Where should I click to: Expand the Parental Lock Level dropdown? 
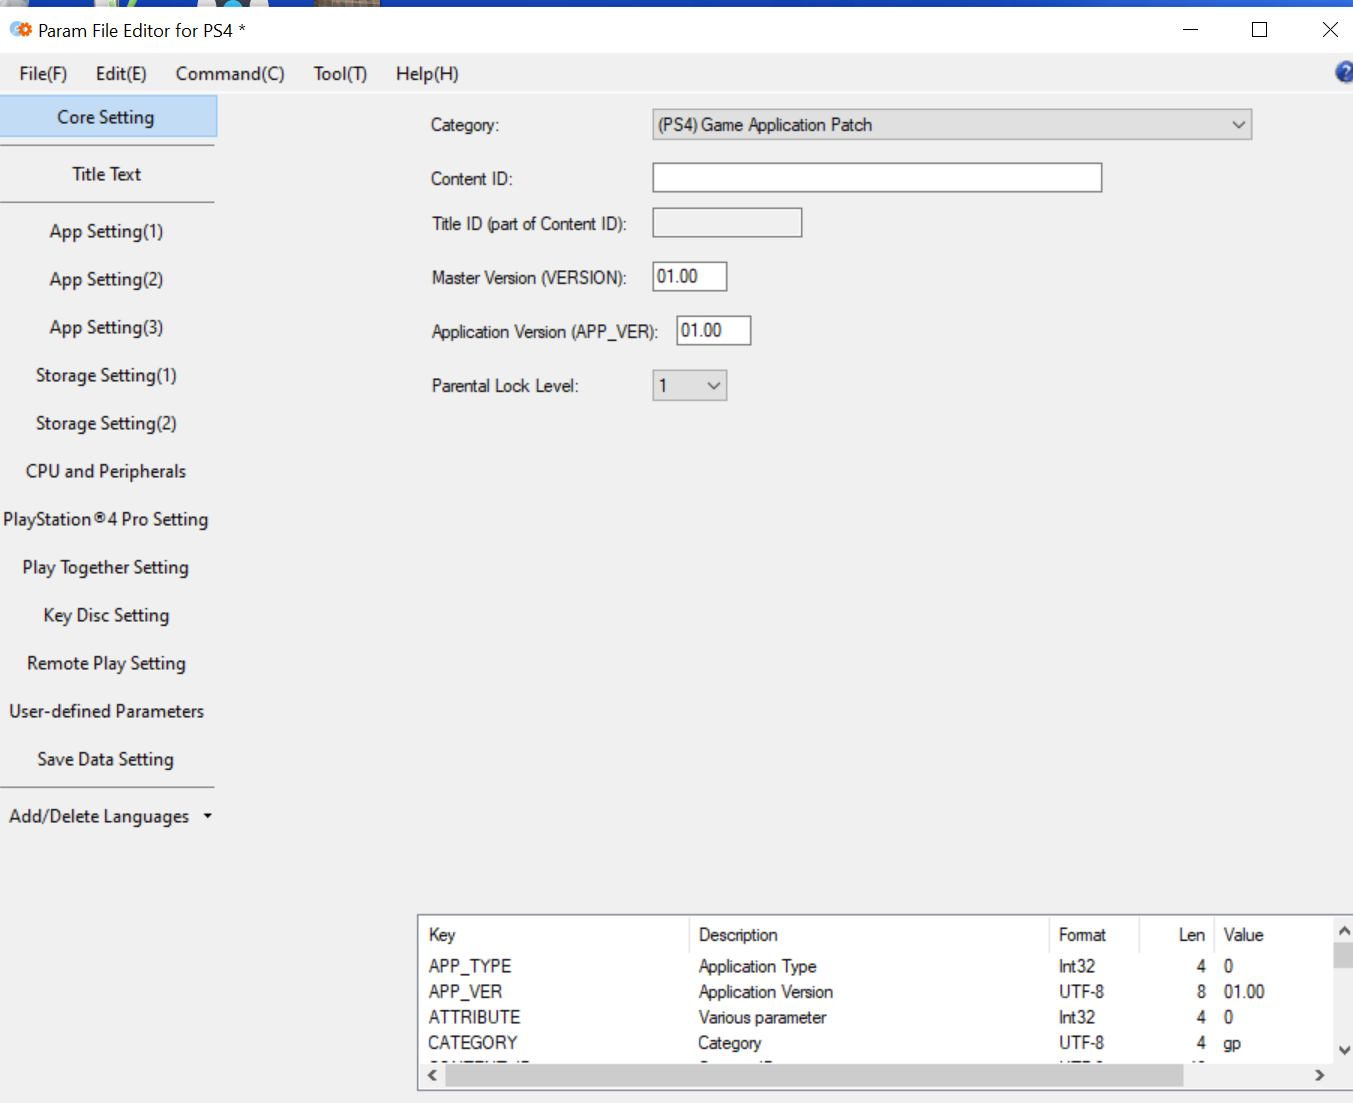click(690, 385)
